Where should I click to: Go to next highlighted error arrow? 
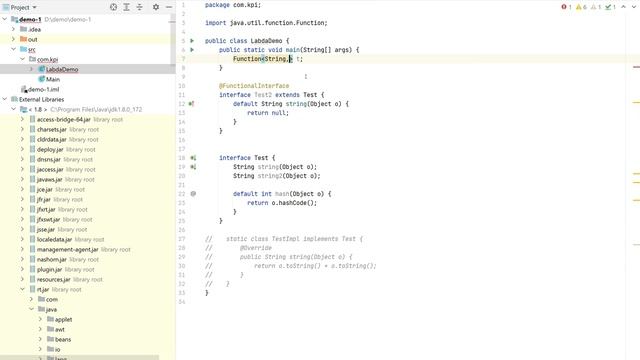(634, 7)
